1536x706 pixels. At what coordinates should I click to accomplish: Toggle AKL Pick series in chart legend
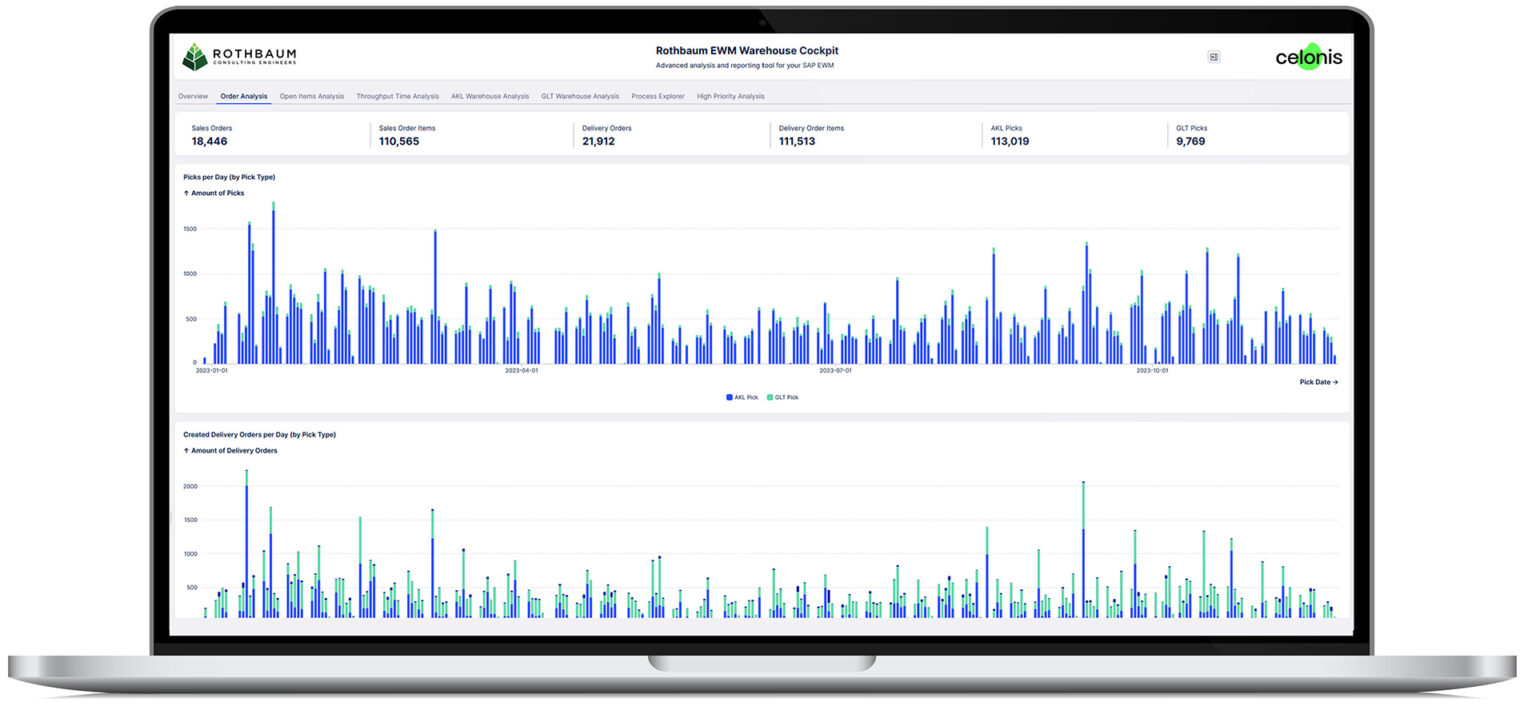(x=742, y=397)
